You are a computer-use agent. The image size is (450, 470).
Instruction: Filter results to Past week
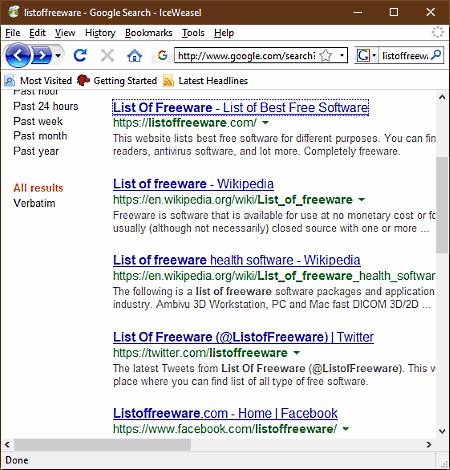pyautogui.click(x=38, y=121)
